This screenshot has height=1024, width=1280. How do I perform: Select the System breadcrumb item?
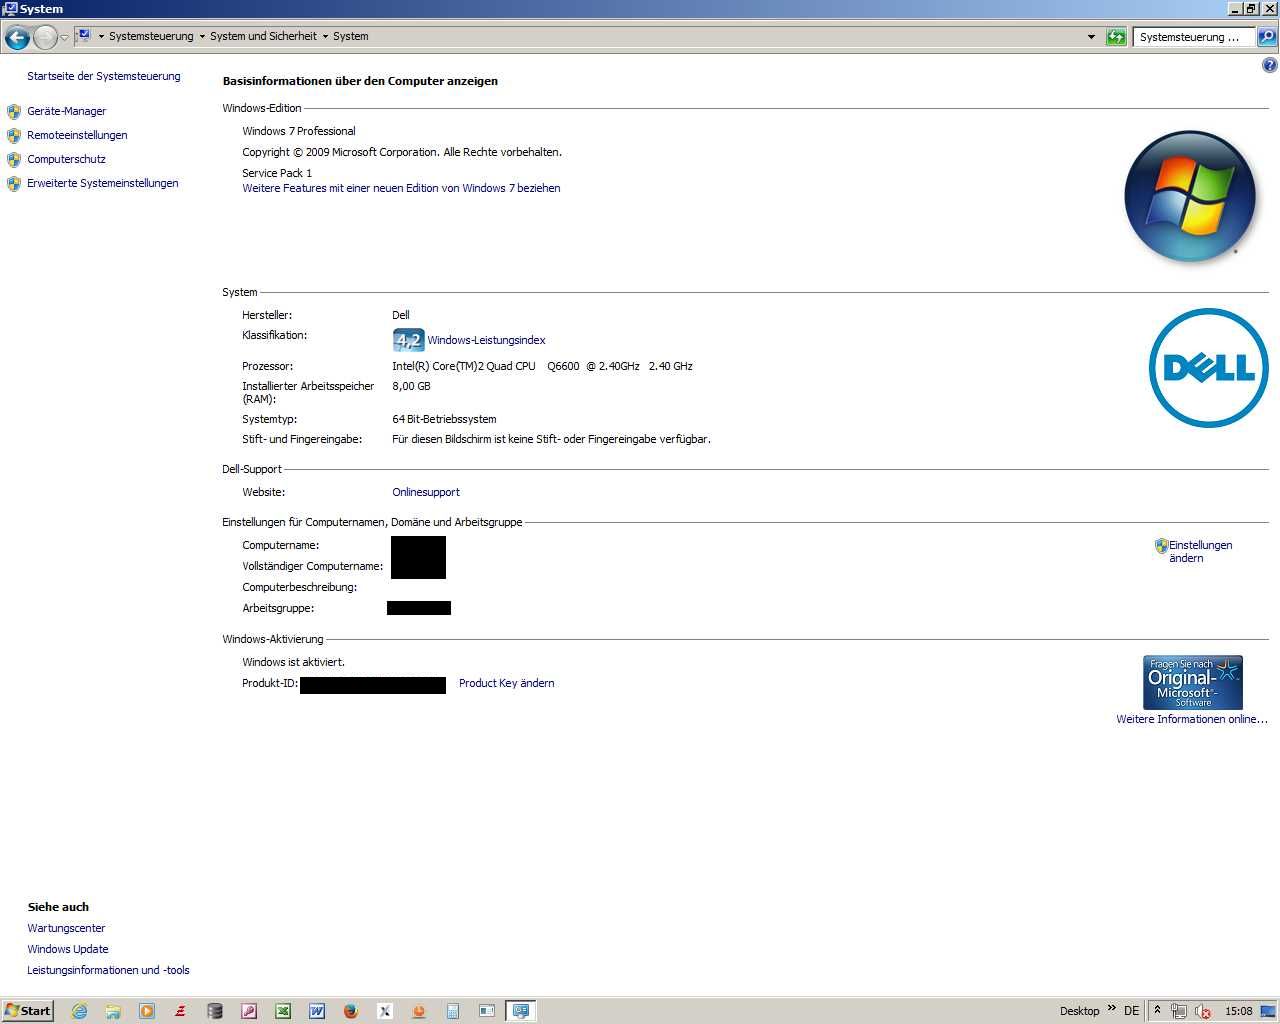(351, 36)
